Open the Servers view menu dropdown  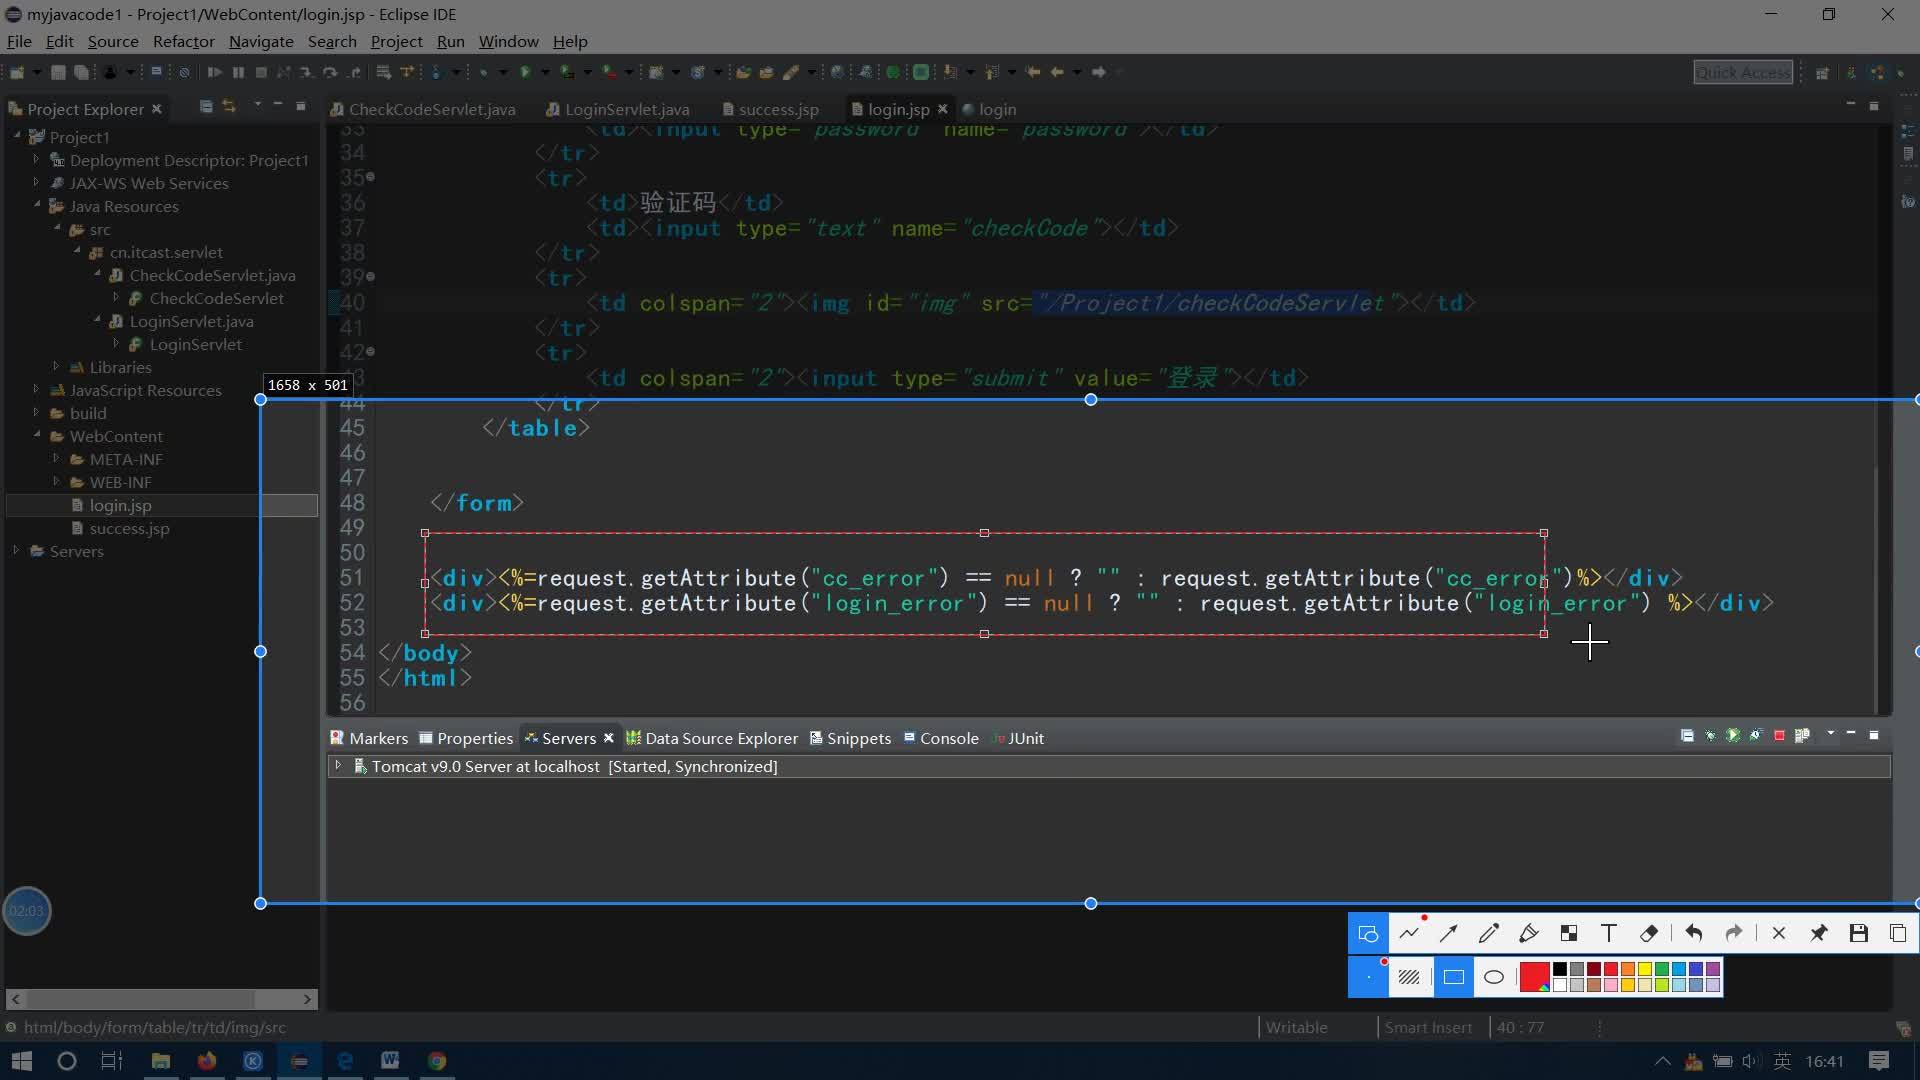[x=1831, y=735]
